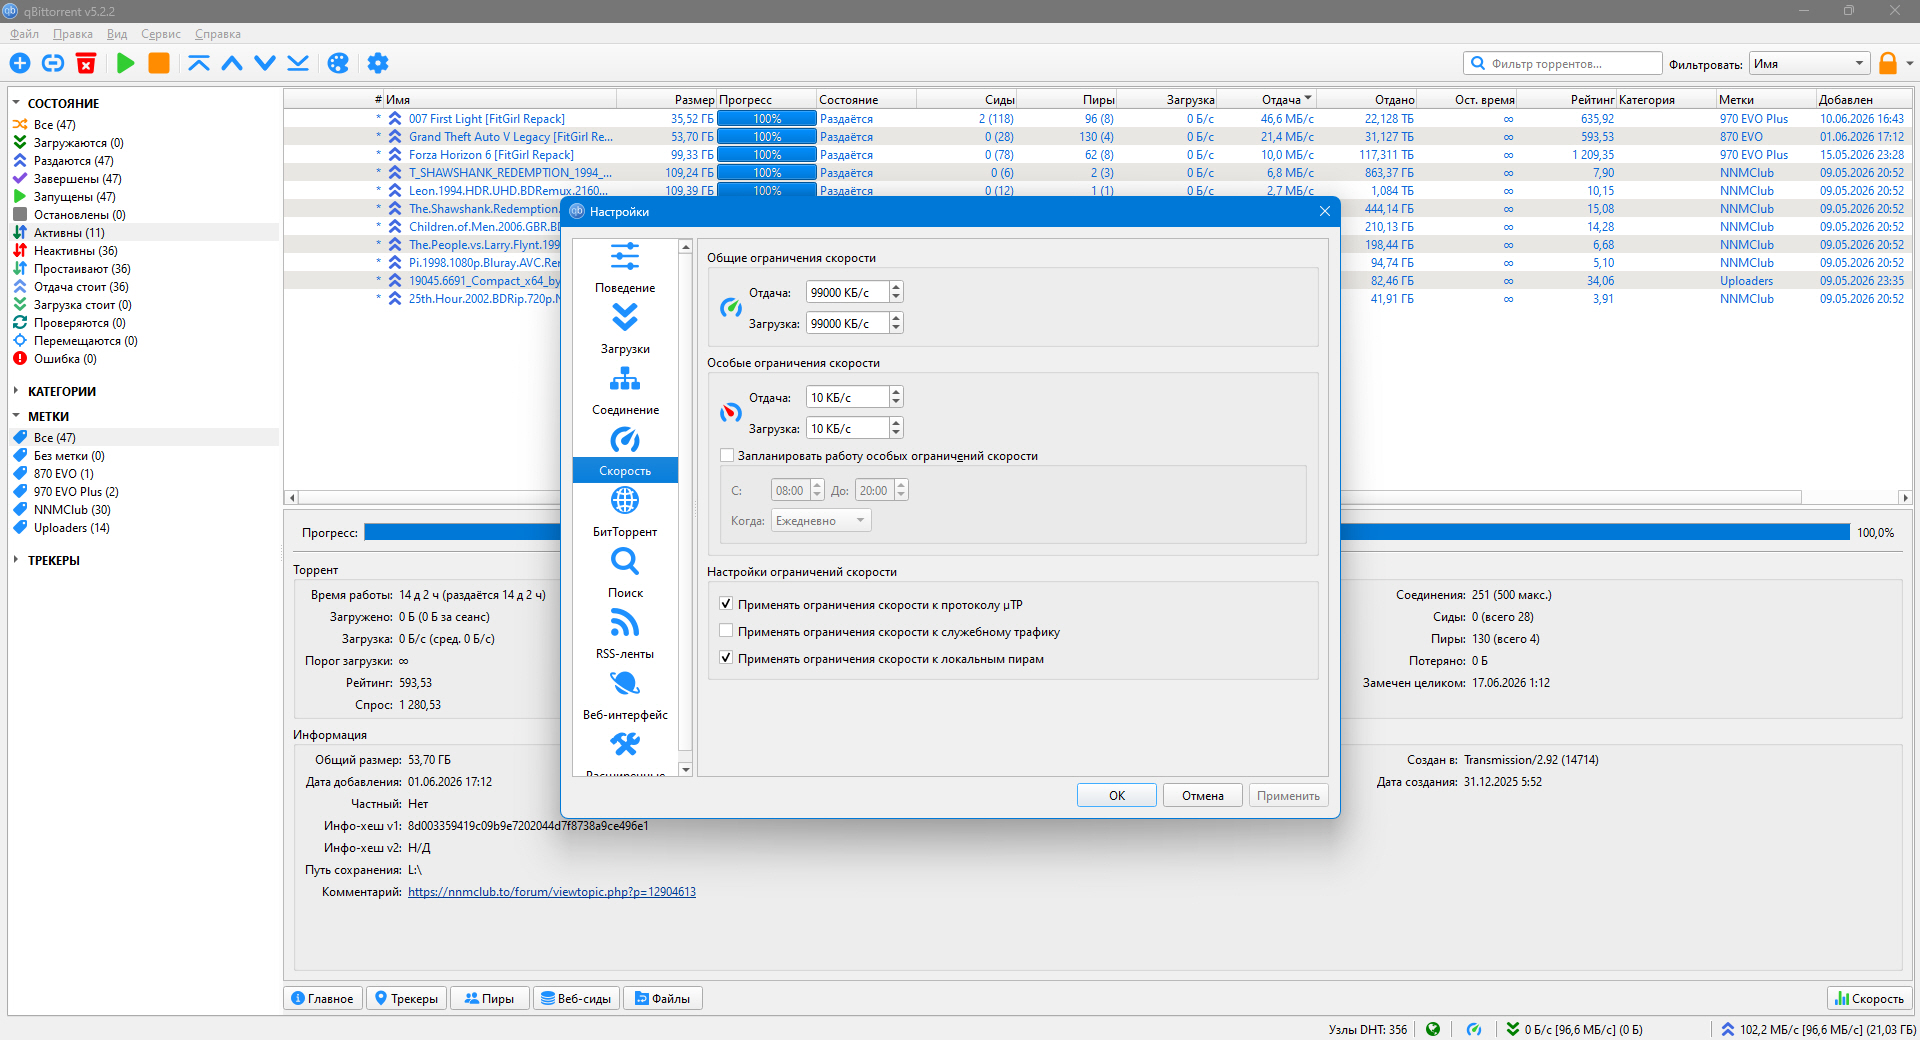
Task: Click the settings gear toolbar icon
Action: coord(378,63)
